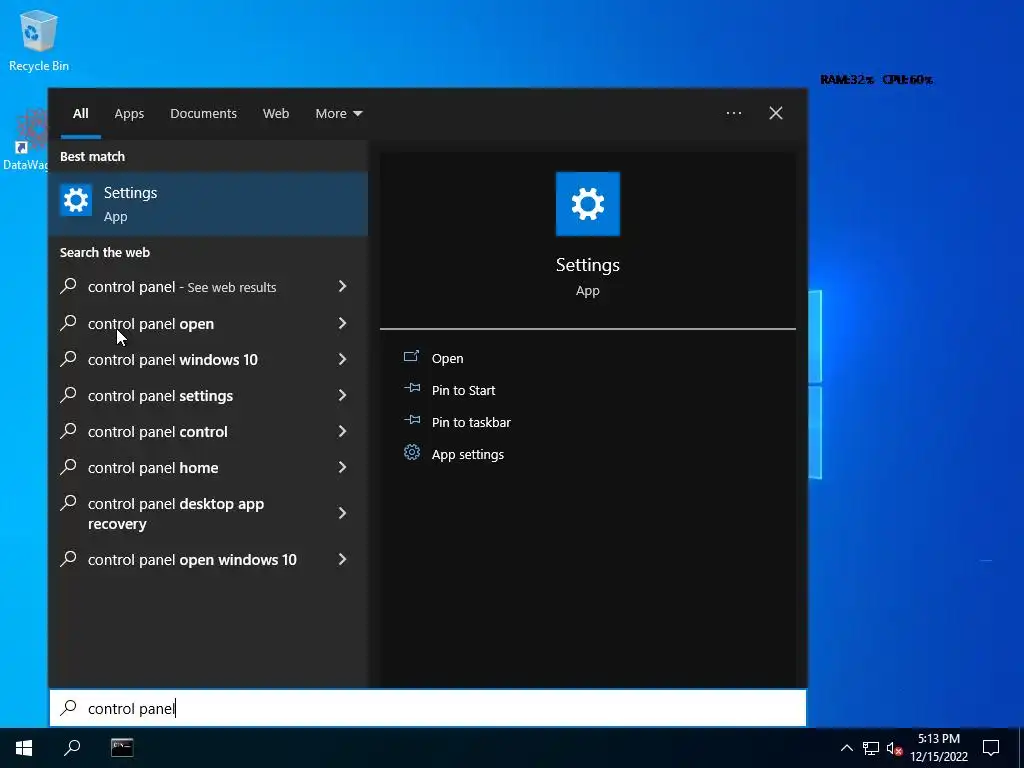Click Pin to Start action
1024x768 pixels.
point(464,391)
